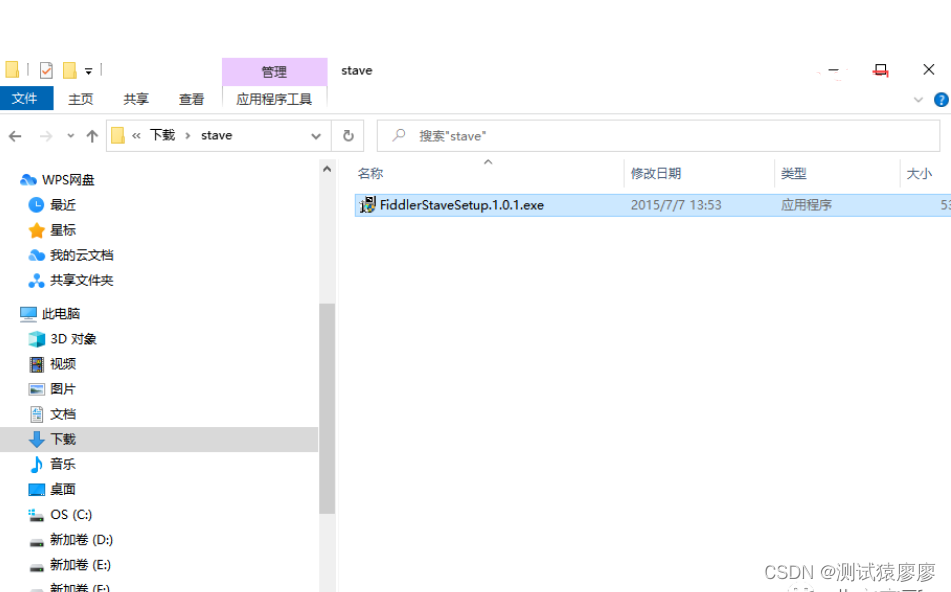951x592 pixels.
Task: Expand the ribbon with the chevron
Action: tap(918, 99)
